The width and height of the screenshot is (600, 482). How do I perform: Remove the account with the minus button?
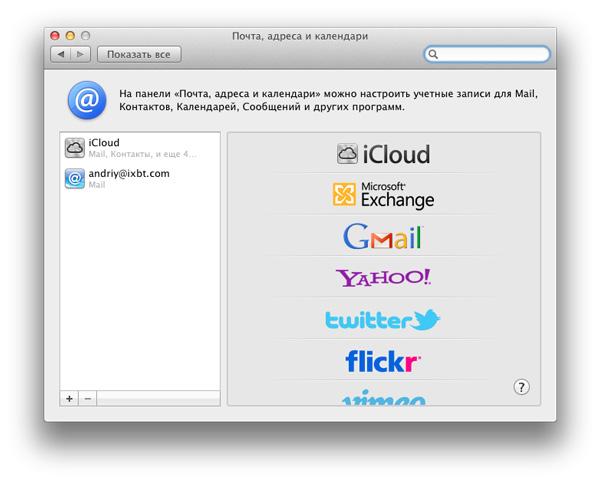coord(88,399)
